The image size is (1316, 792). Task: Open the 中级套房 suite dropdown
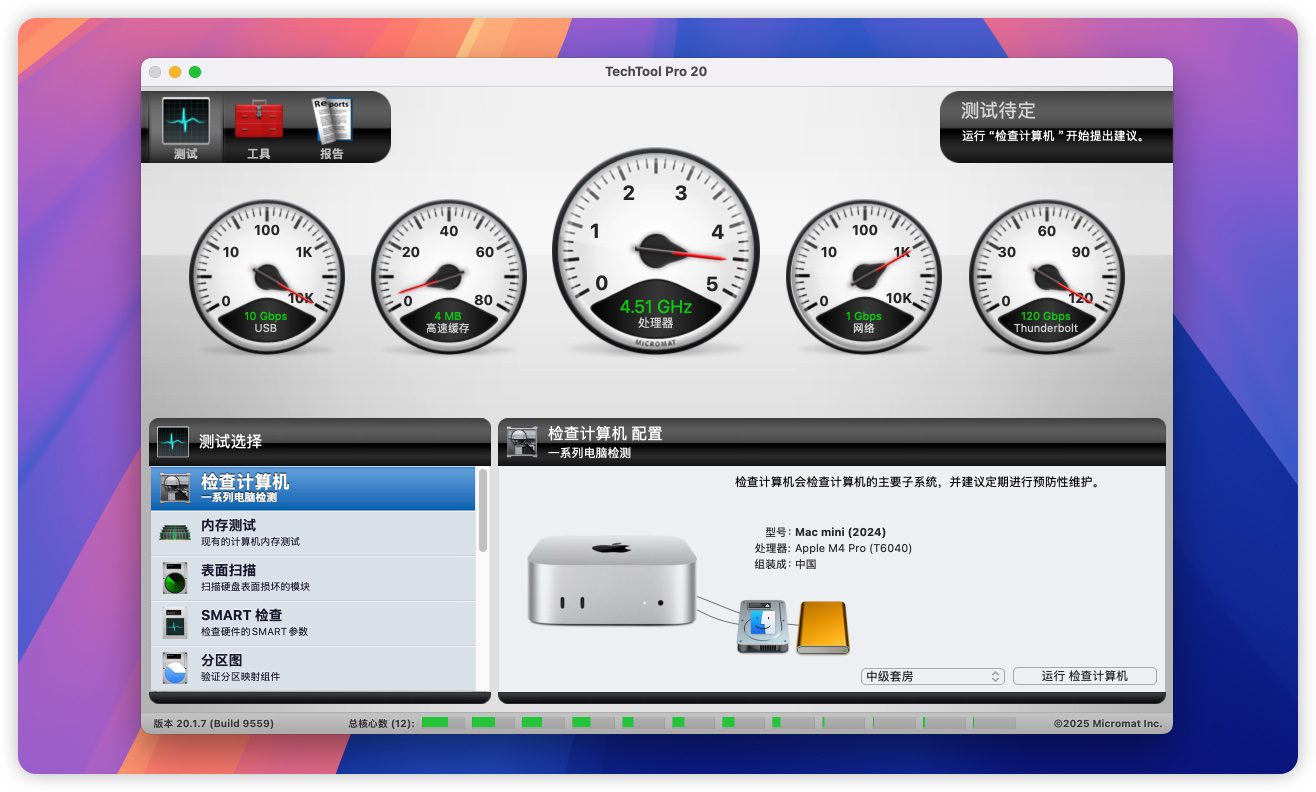coord(933,676)
